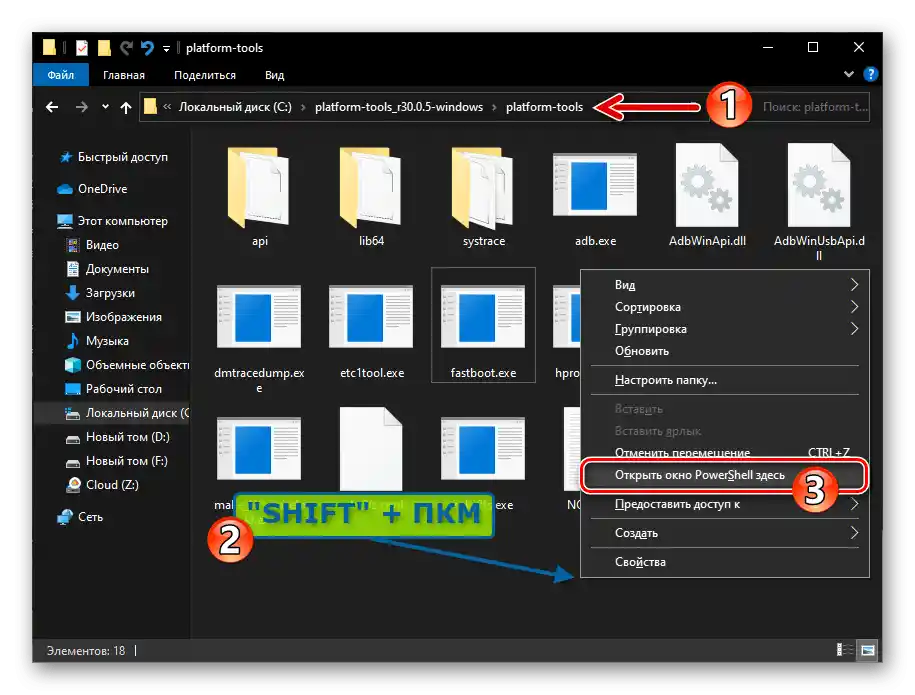
Task: Select the fastboot.exe file icon
Action: [483, 316]
